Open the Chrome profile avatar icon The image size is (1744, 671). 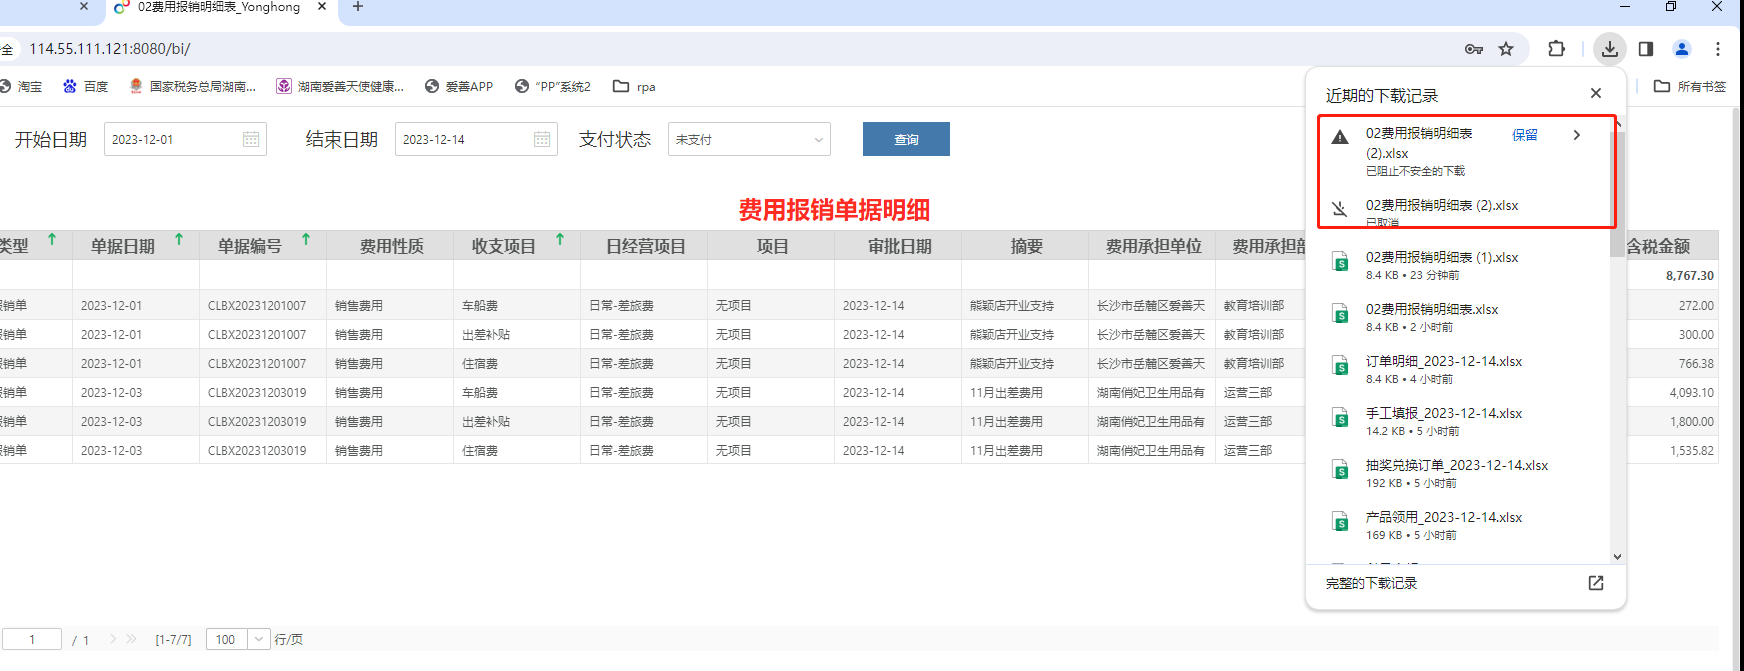[x=1682, y=48]
